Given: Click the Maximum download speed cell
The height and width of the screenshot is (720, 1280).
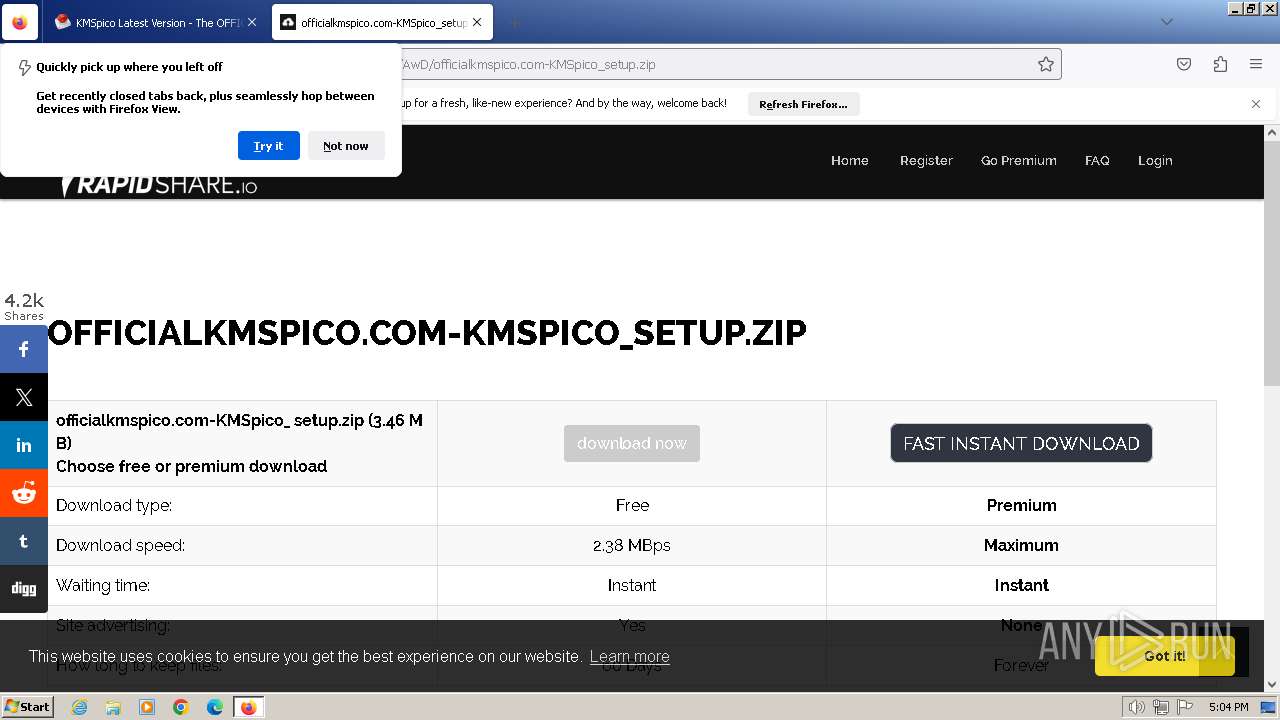Looking at the screenshot, I should (x=1021, y=545).
